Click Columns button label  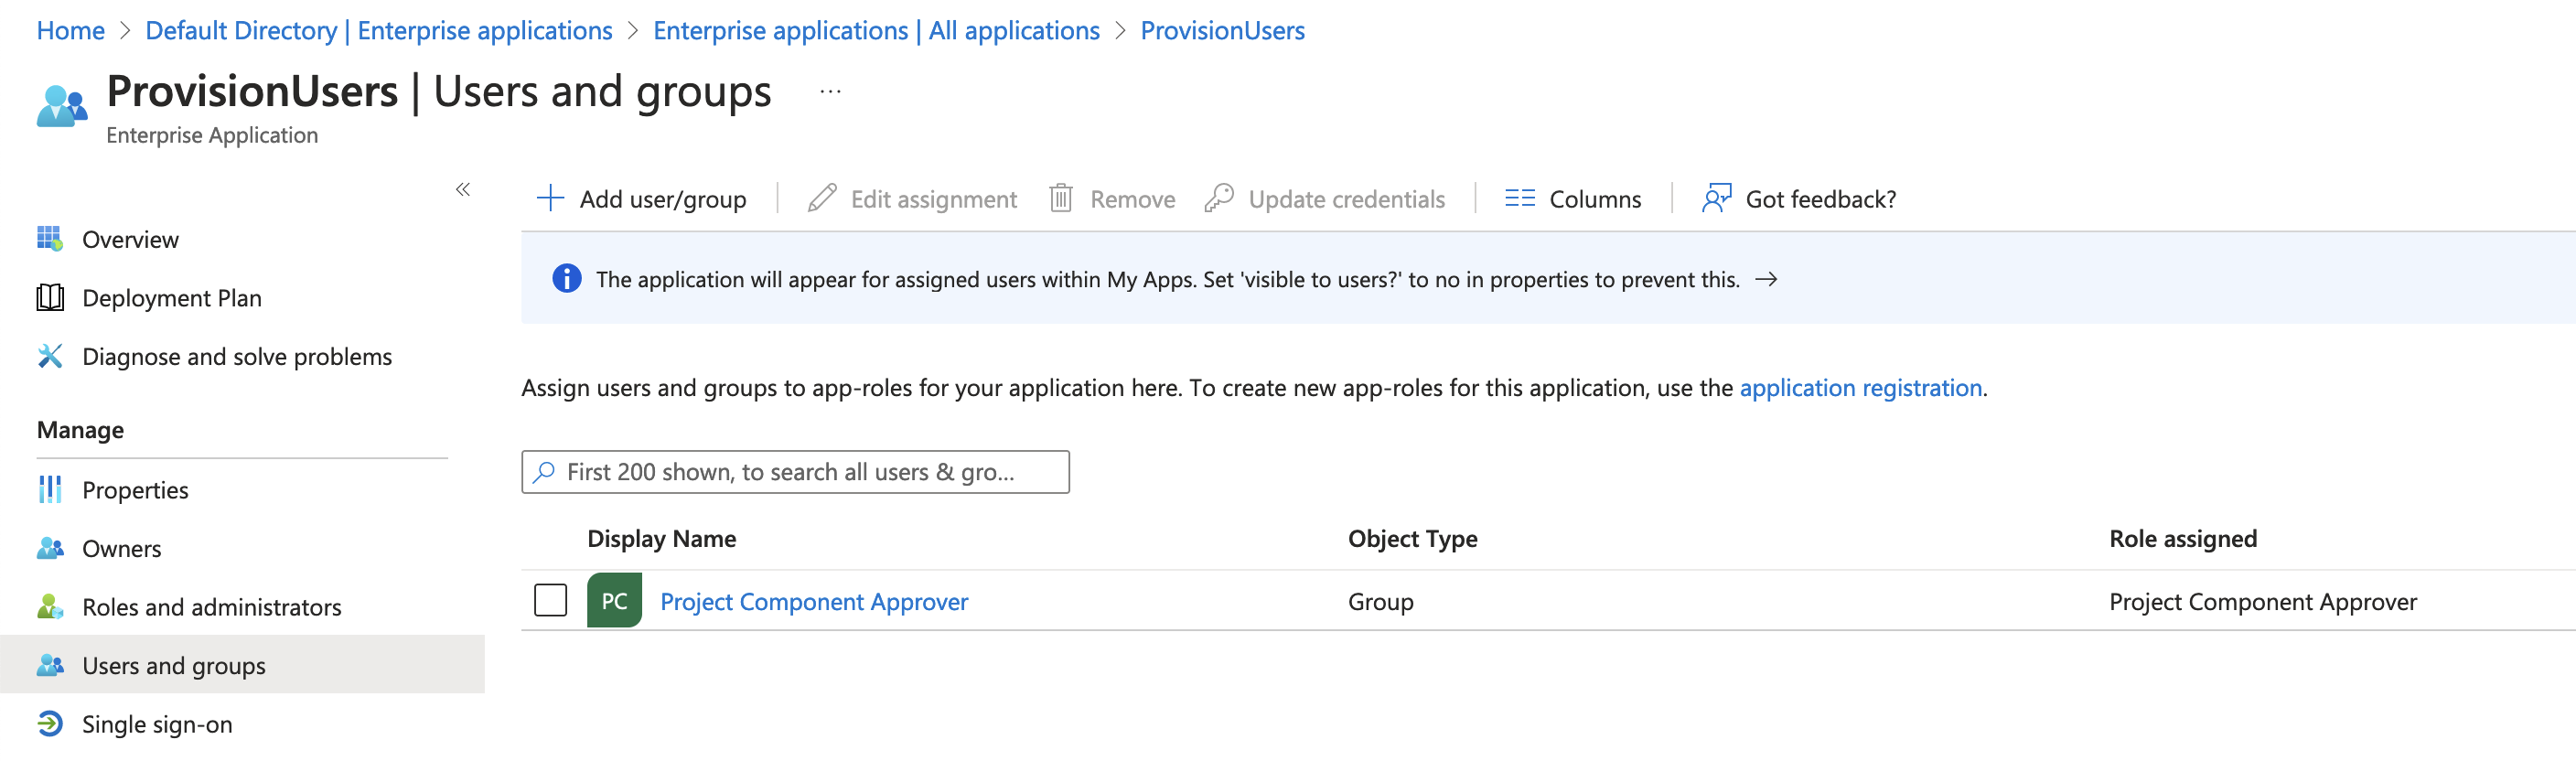(x=1595, y=199)
